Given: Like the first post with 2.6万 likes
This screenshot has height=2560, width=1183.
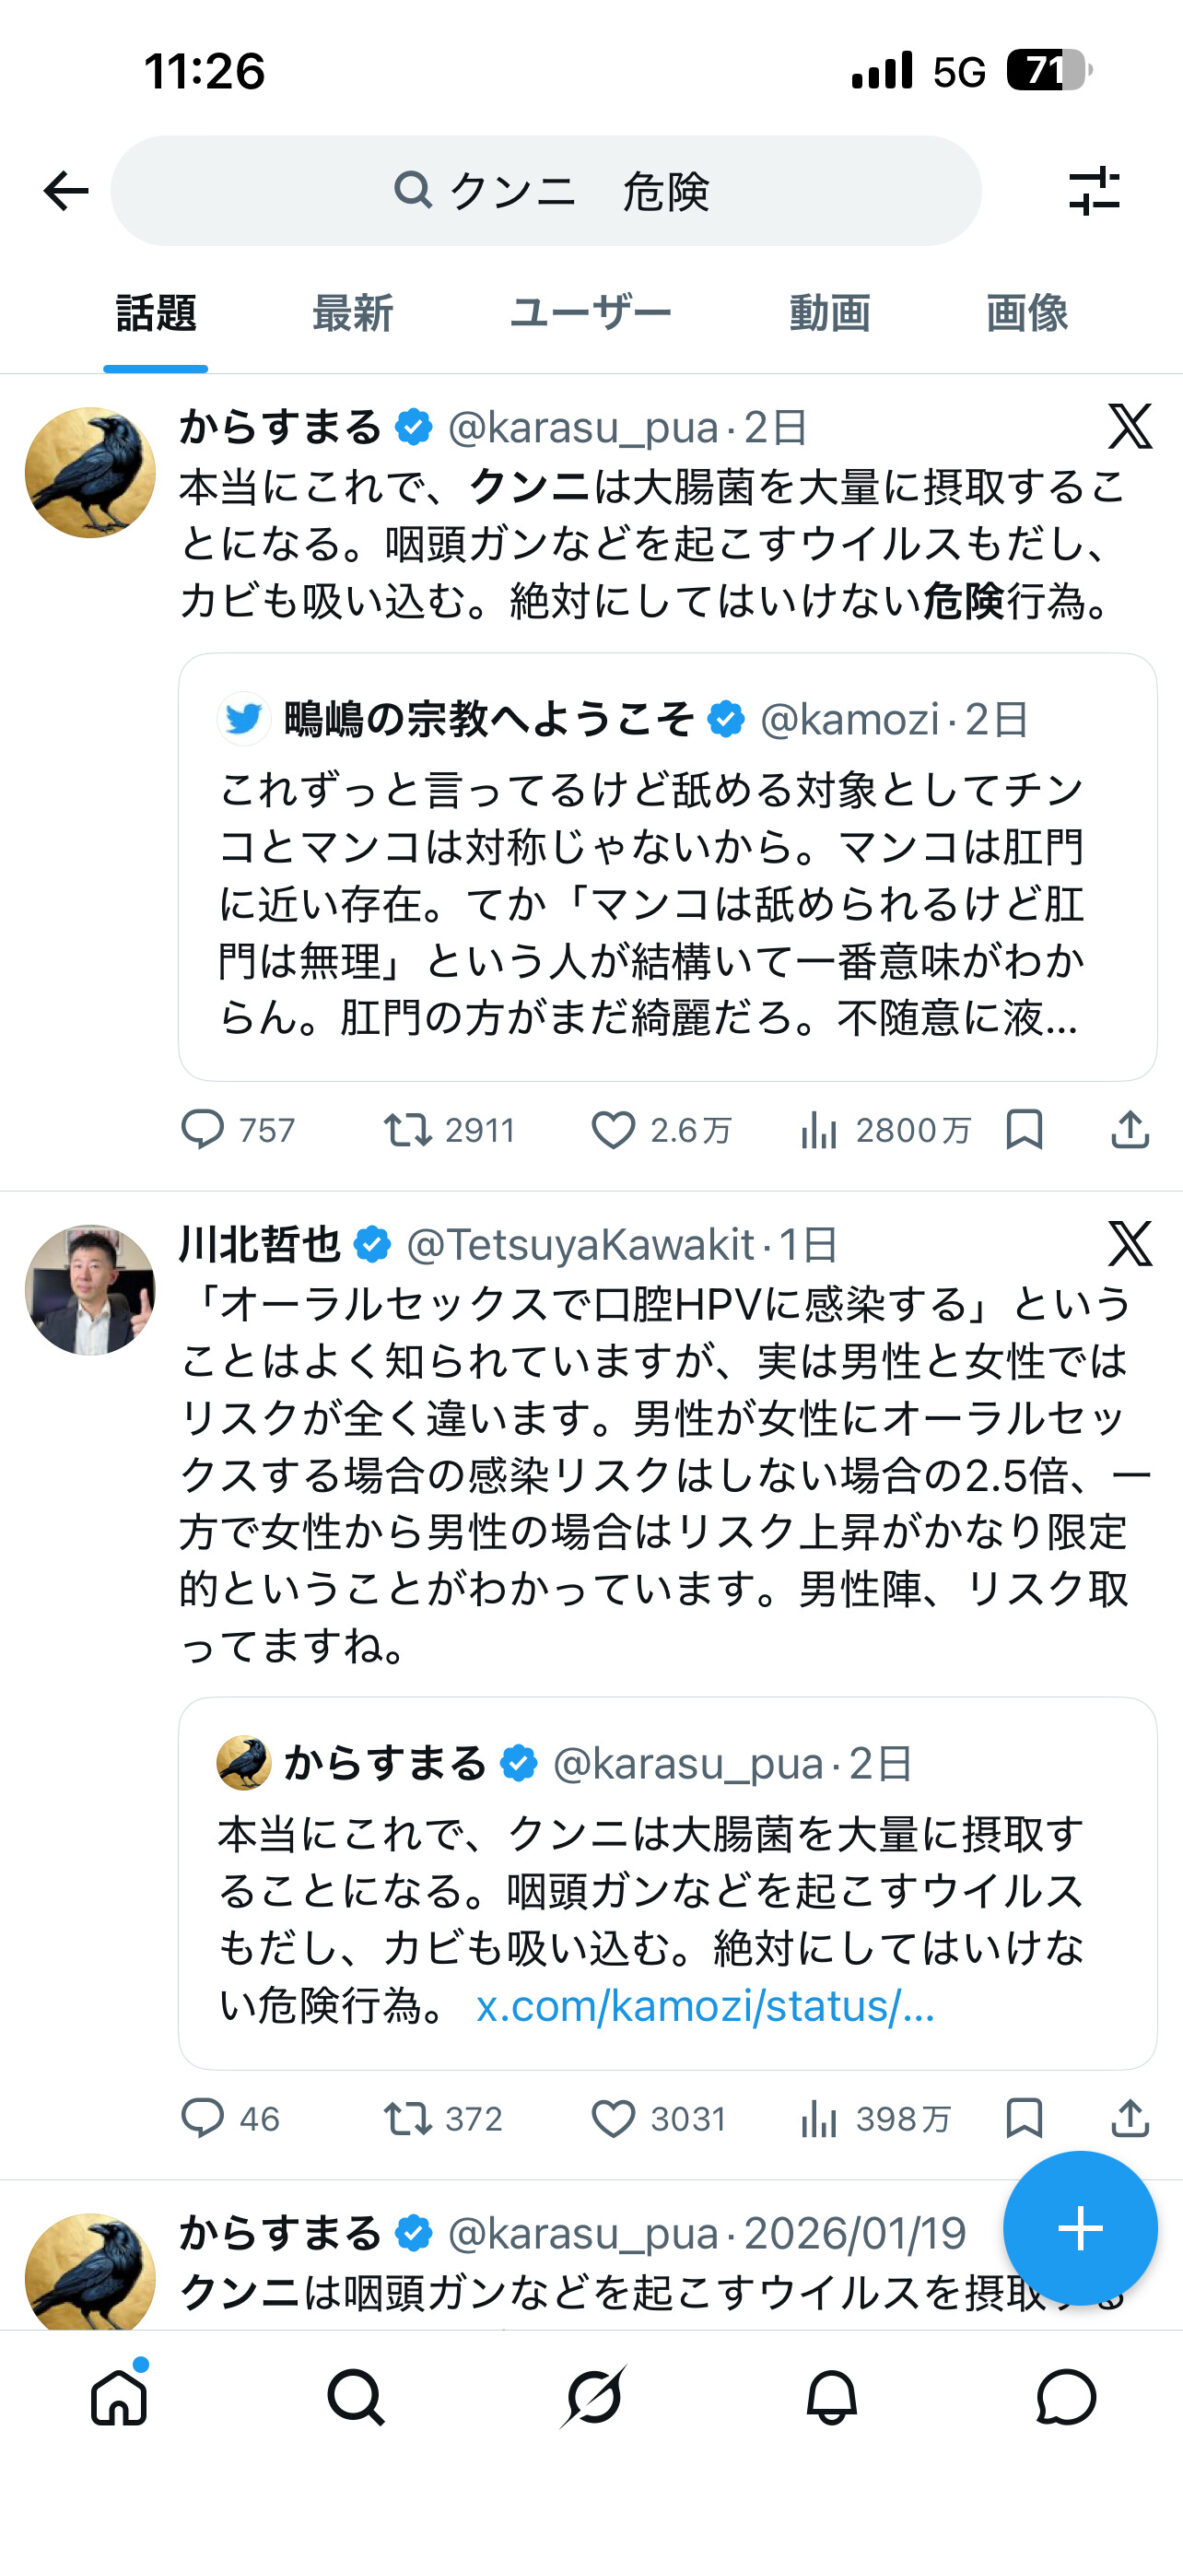Looking at the screenshot, I should (613, 1130).
